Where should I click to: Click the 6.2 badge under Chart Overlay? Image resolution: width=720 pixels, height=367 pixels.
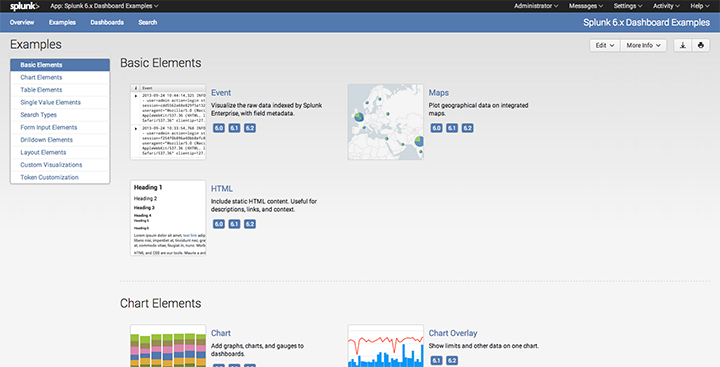(452, 361)
